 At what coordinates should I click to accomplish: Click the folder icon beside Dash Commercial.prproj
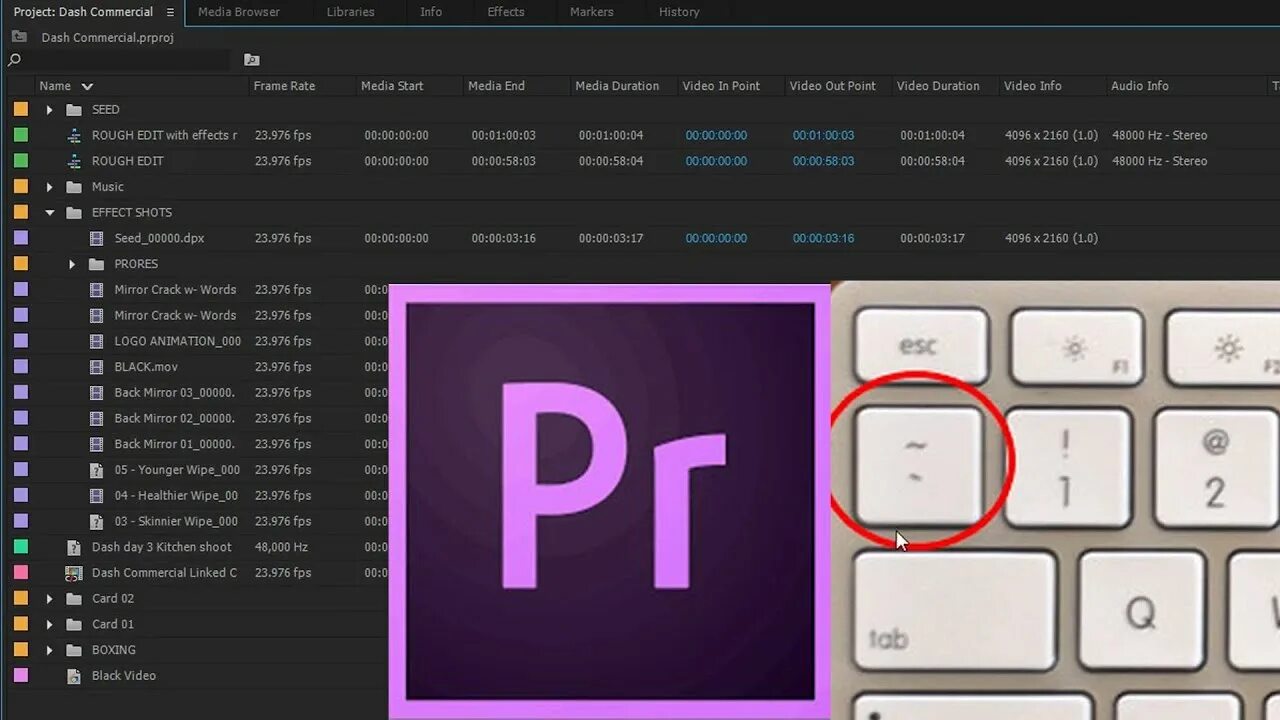click(19, 36)
